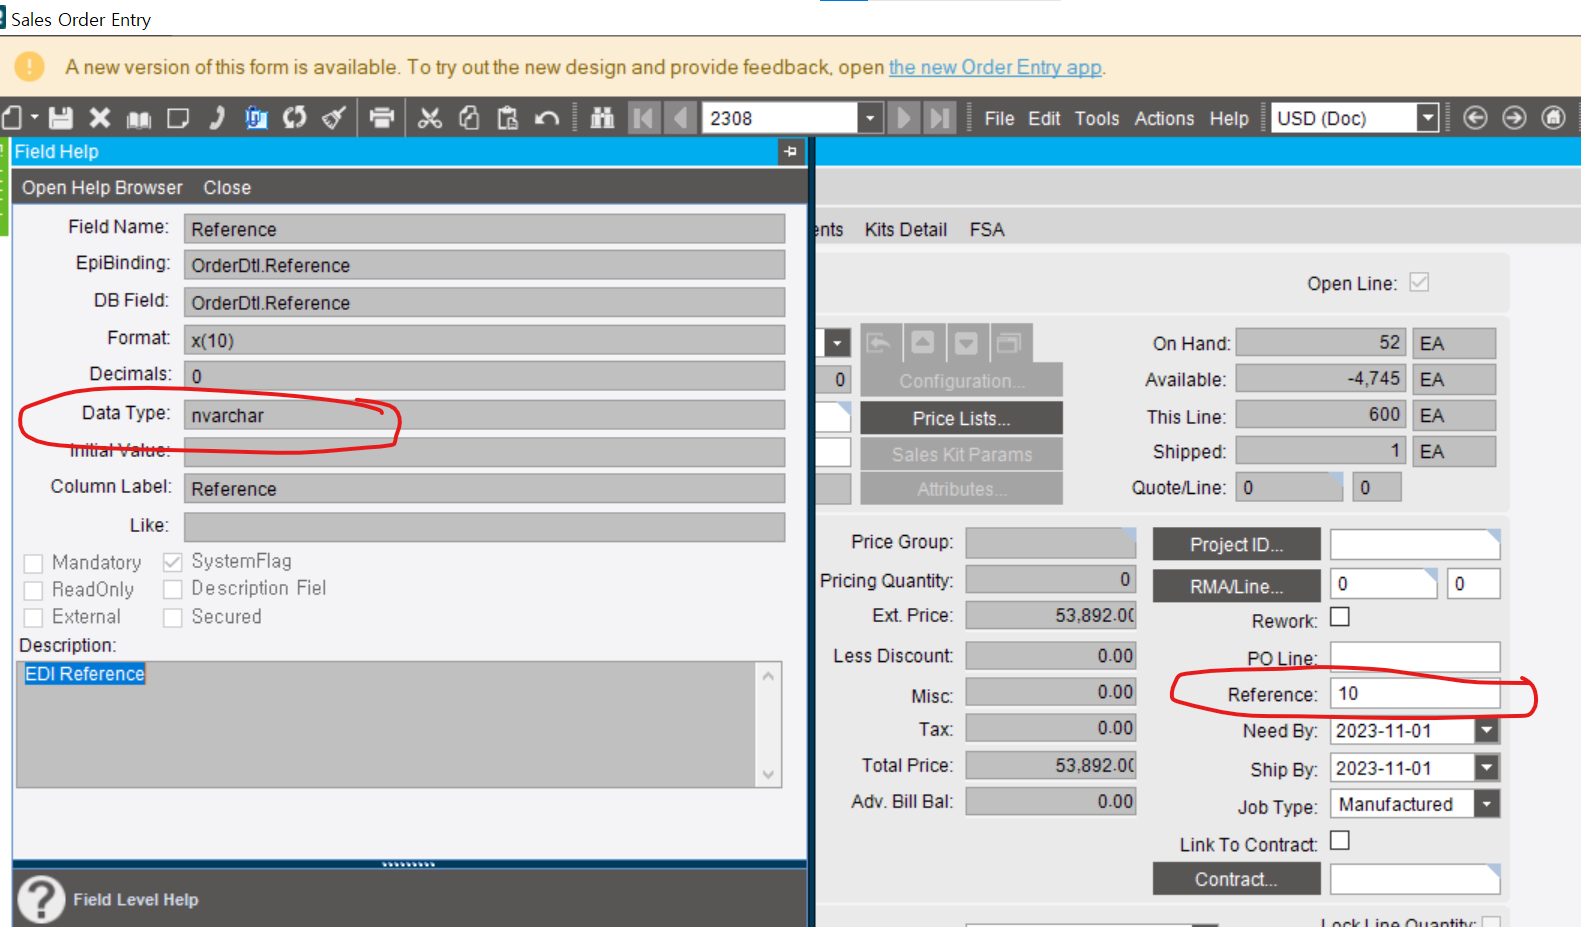Click the Paste clipboard icon

pyautogui.click(x=508, y=118)
